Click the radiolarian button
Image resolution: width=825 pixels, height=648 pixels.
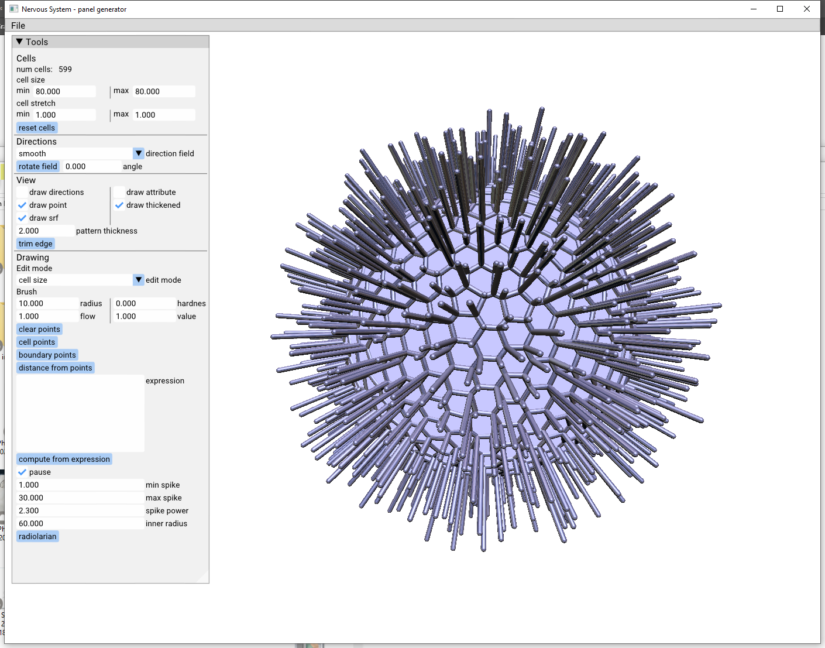click(x=38, y=536)
